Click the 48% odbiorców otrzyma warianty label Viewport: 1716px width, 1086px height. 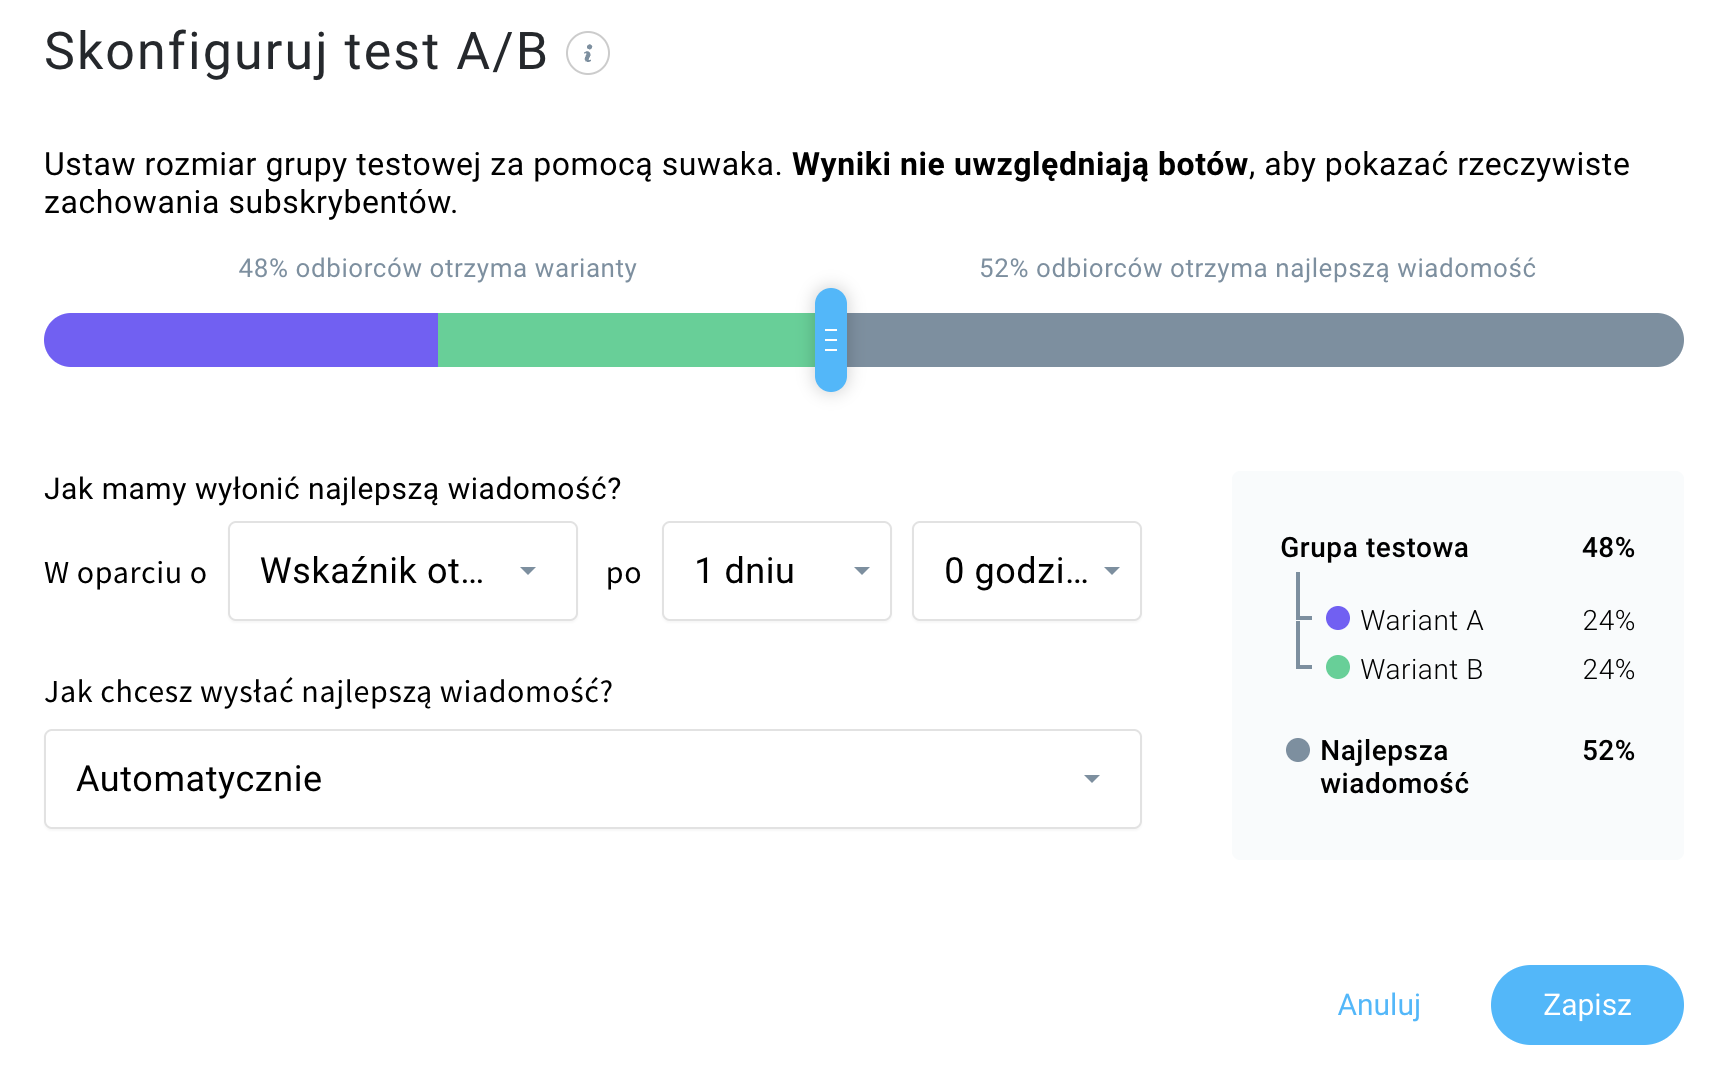pyautogui.click(x=437, y=268)
